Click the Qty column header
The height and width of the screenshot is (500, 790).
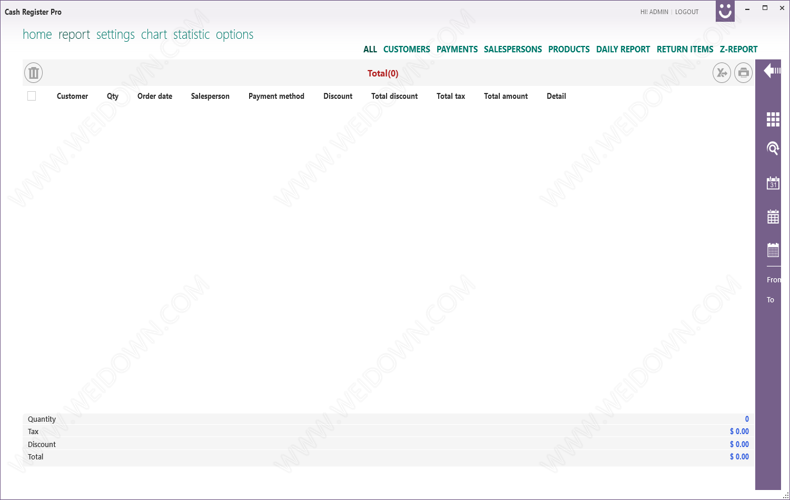coord(112,96)
